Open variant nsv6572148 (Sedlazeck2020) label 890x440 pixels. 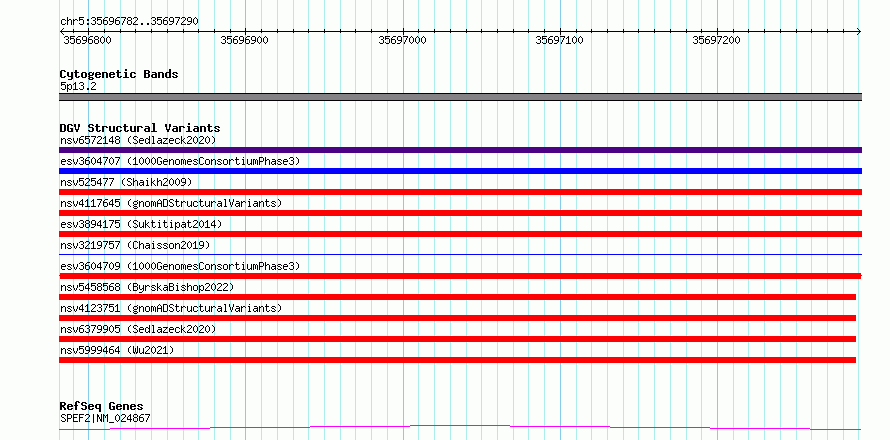point(138,140)
